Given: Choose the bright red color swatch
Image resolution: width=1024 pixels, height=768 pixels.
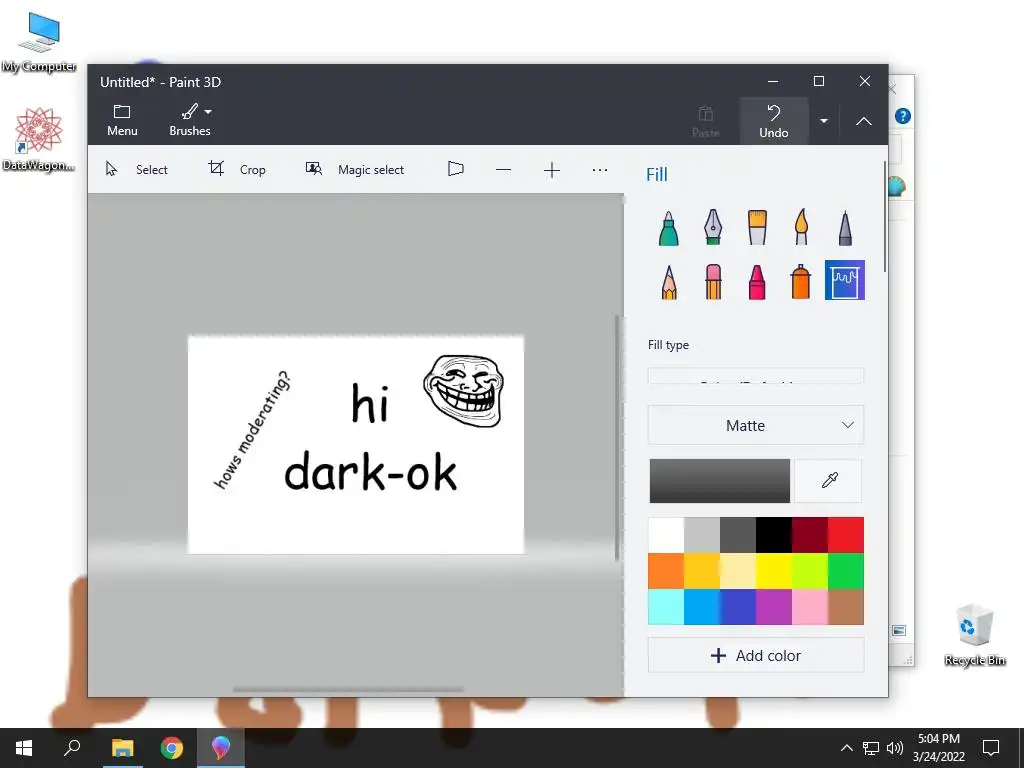Looking at the screenshot, I should [x=846, y=535].
